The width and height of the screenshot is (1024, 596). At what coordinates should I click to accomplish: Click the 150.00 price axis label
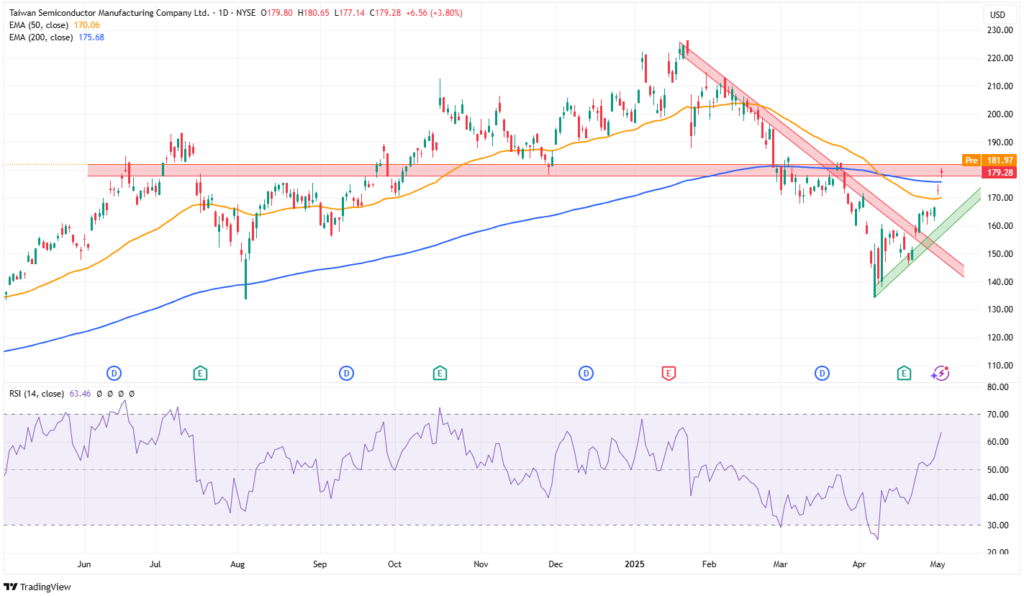[1000, 254]
